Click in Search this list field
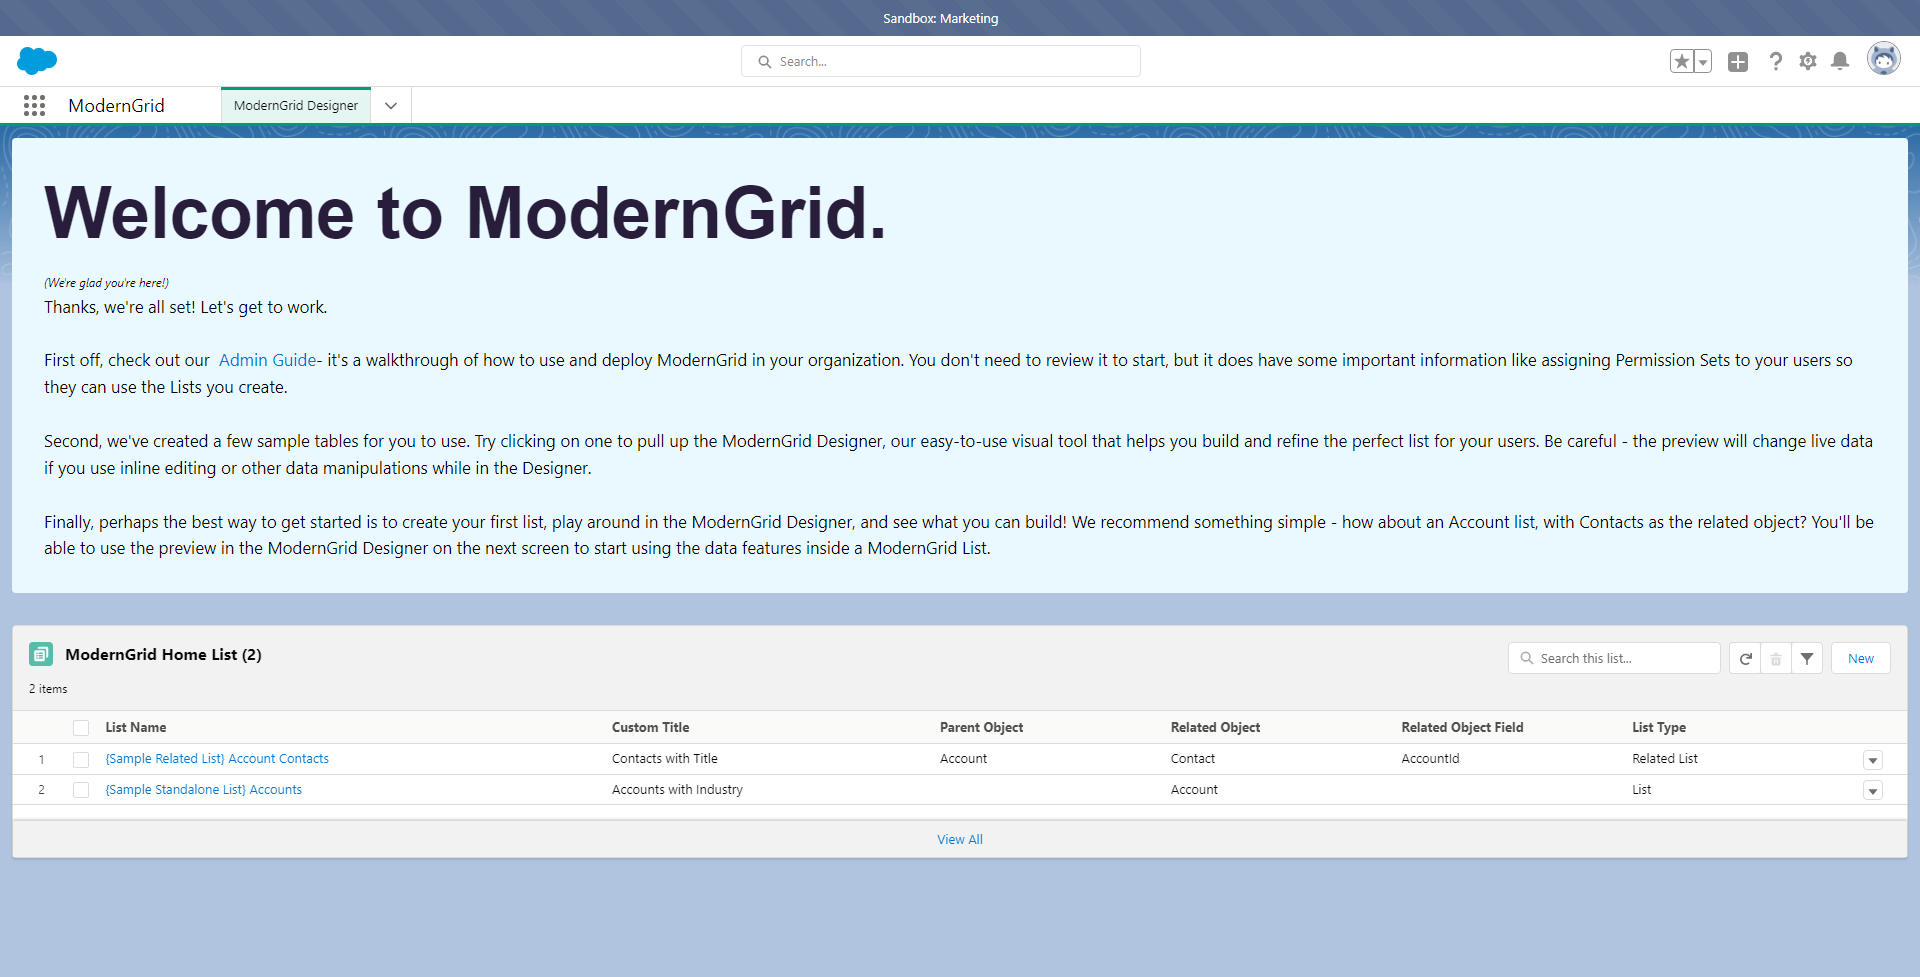This screenshot has height=977, width=1920. tap(1614, 658)
